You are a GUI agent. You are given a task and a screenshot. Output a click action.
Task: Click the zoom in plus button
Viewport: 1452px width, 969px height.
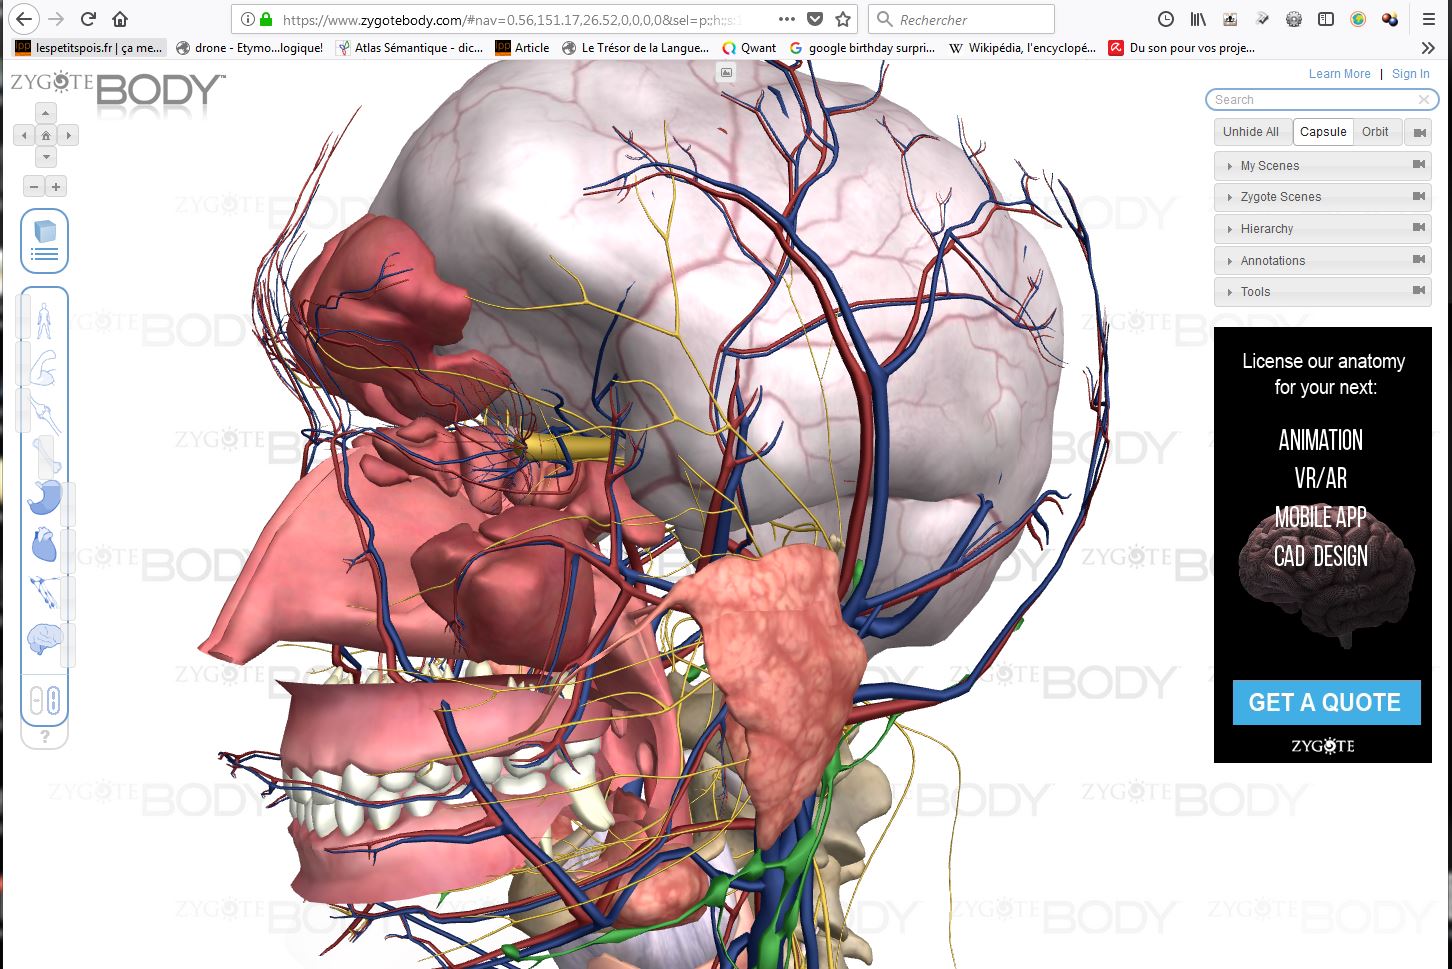tap(56, 187)
